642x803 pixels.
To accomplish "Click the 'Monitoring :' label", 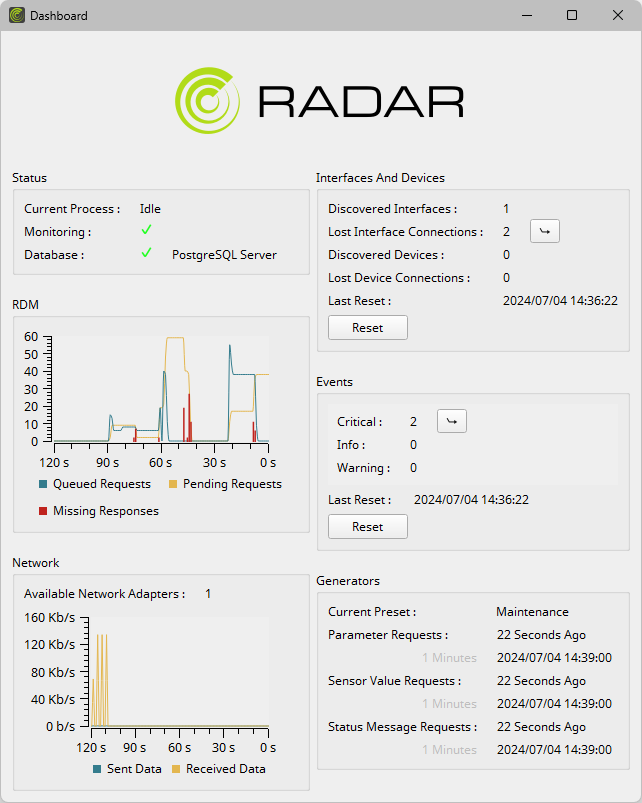I will pyautogui.click(x=57, y=232).
